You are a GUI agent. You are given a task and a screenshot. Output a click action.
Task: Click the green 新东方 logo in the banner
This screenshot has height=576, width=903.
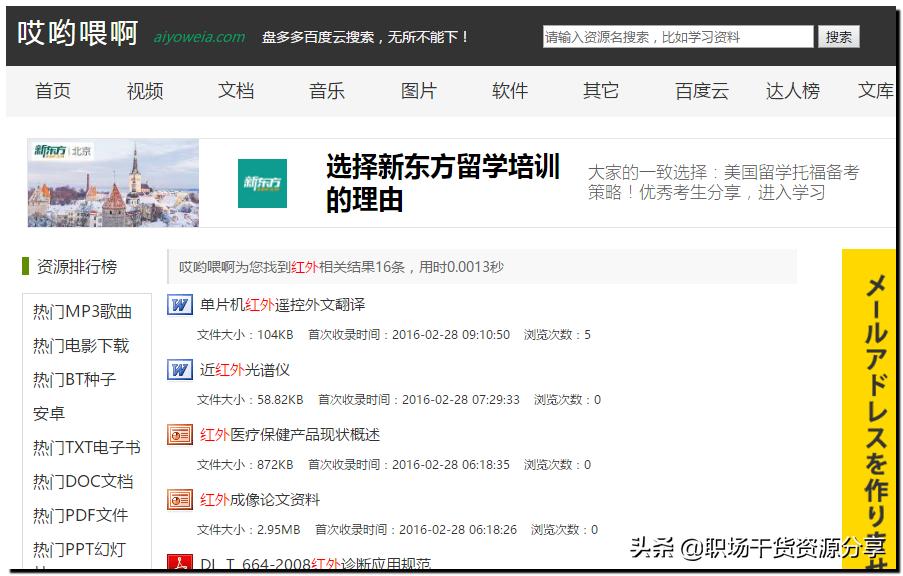coord(262,183)
